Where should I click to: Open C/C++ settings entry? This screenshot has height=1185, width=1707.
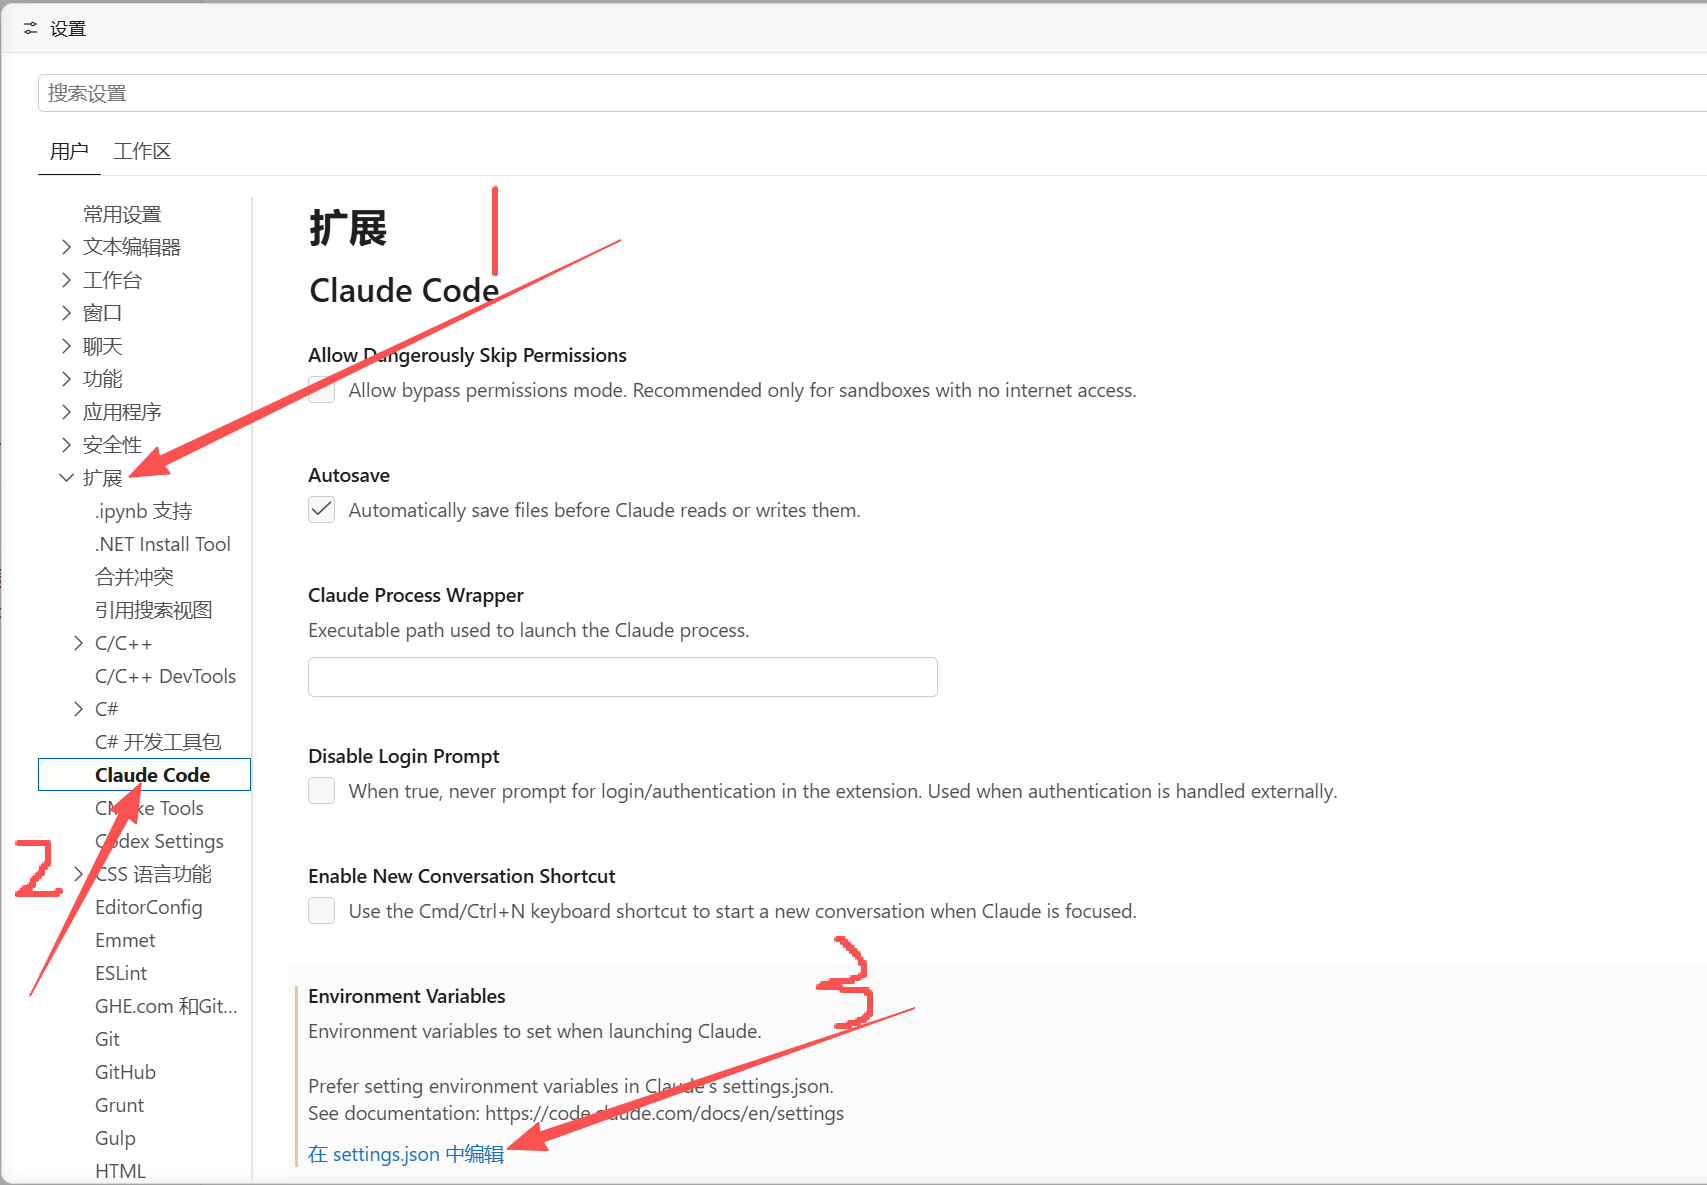point(124,643)
